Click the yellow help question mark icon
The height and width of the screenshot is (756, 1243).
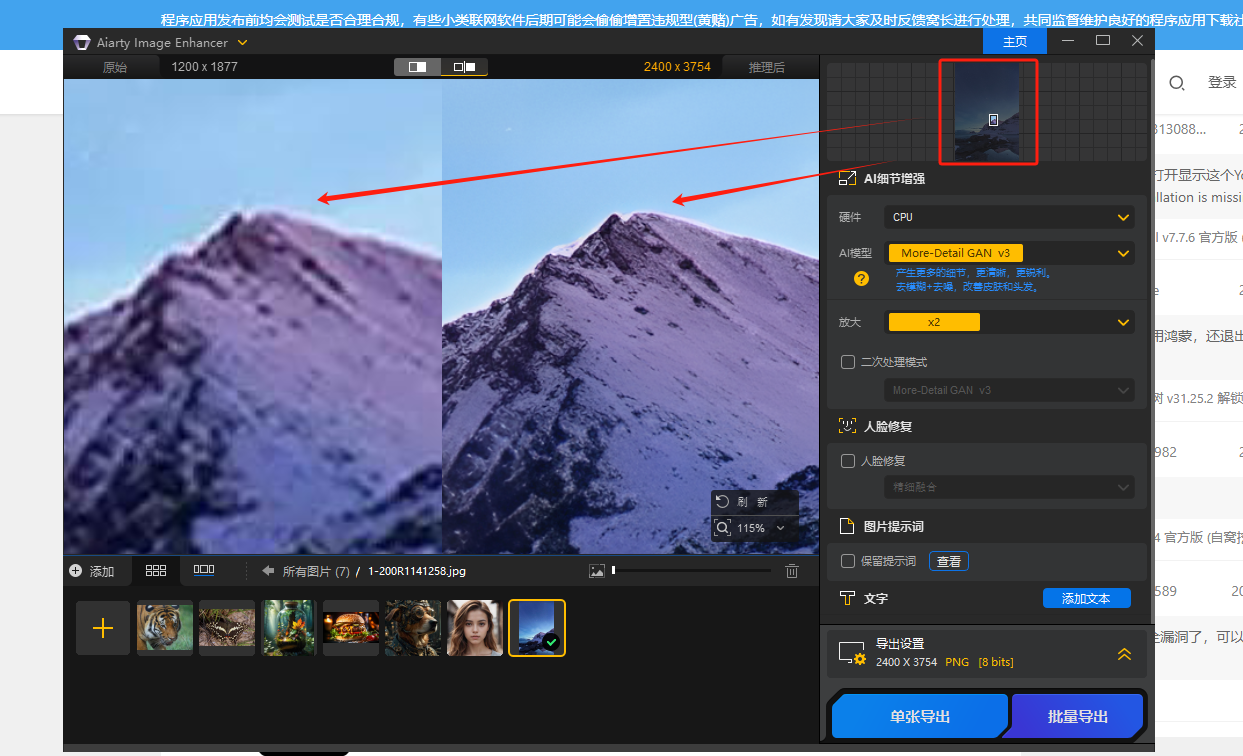861,279
